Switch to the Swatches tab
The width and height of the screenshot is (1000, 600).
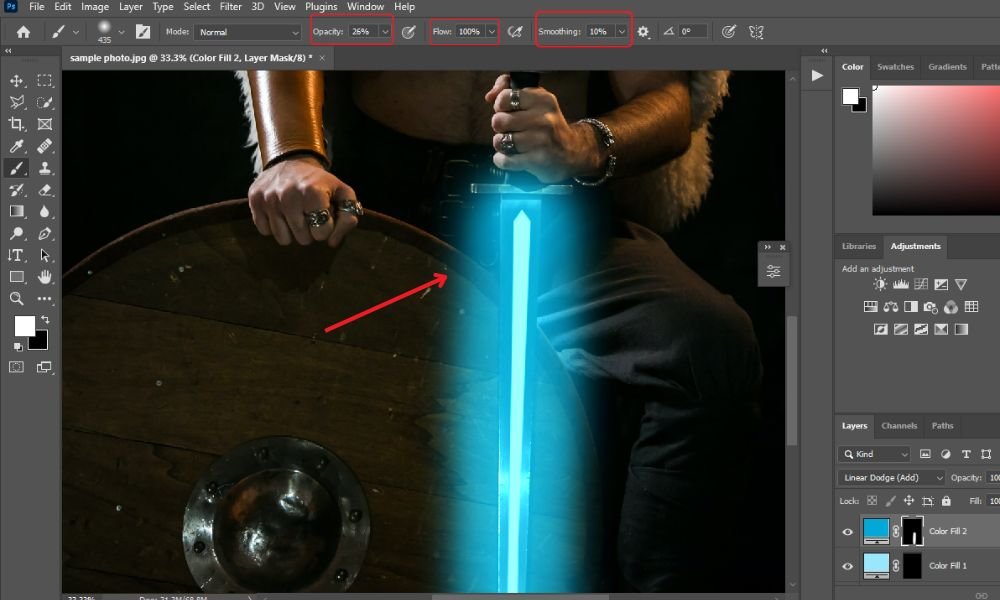coord(895,67)
